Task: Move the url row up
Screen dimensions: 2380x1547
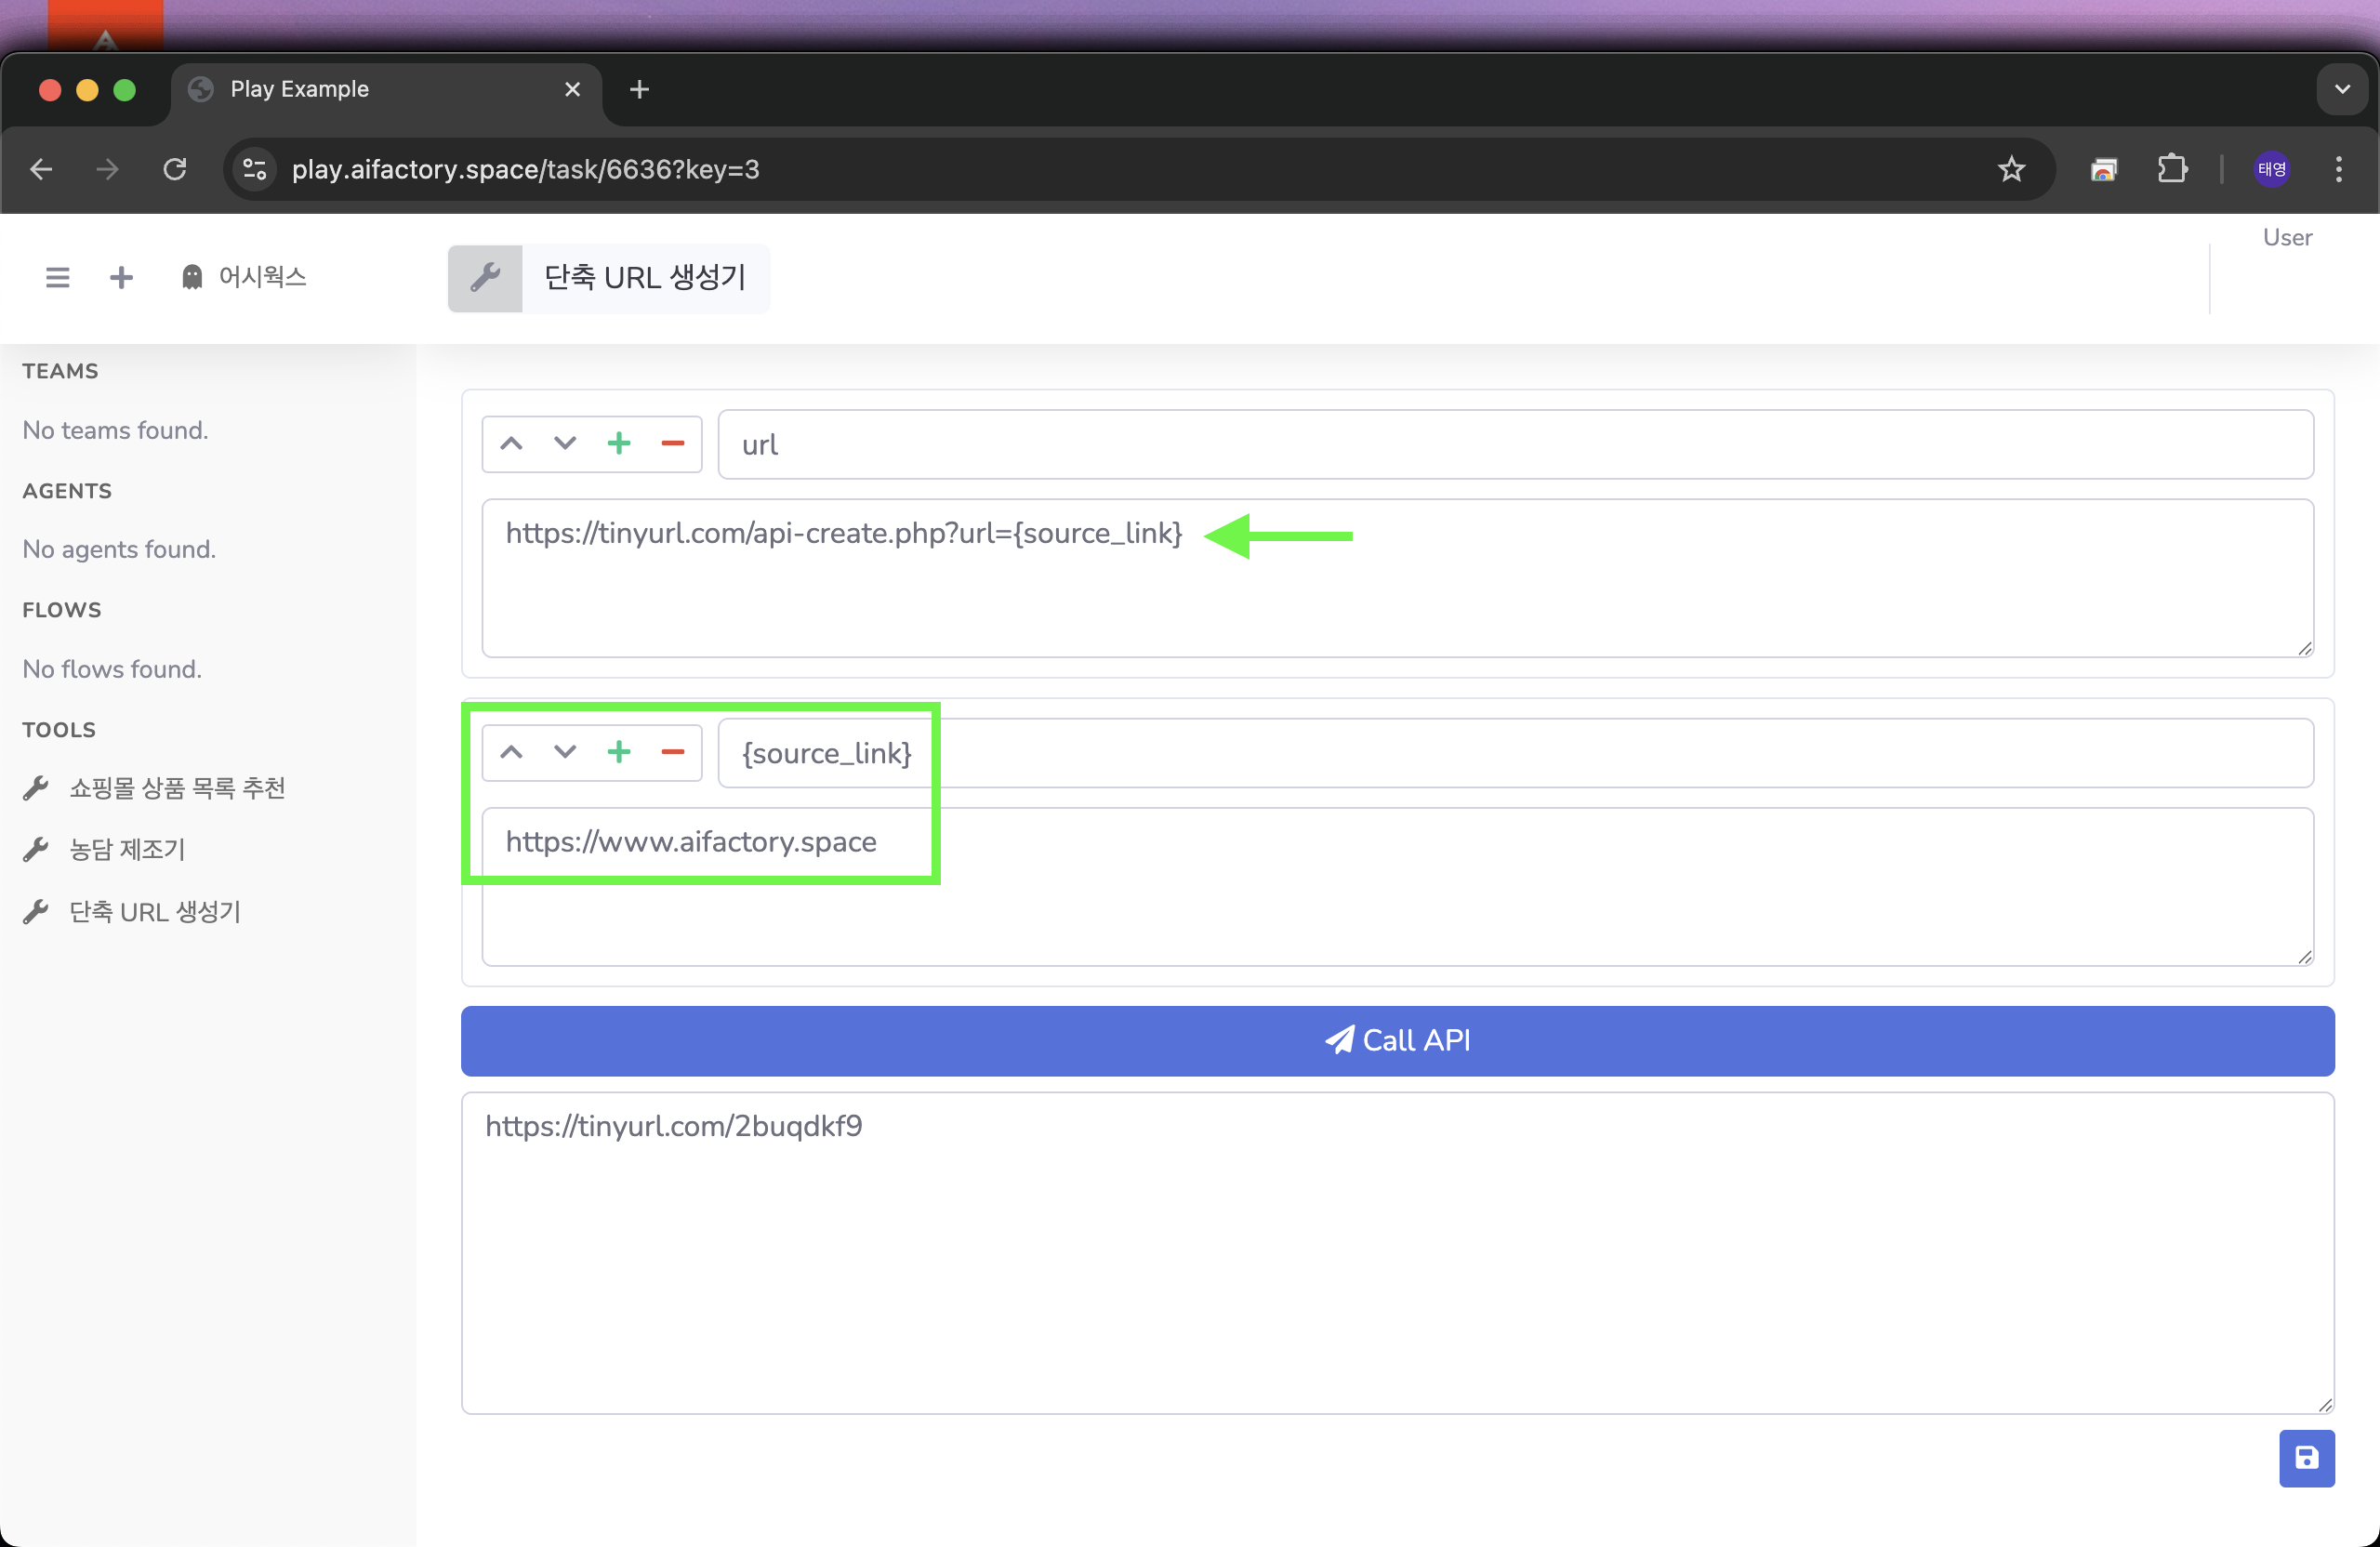Action: (x=511, y=444)
